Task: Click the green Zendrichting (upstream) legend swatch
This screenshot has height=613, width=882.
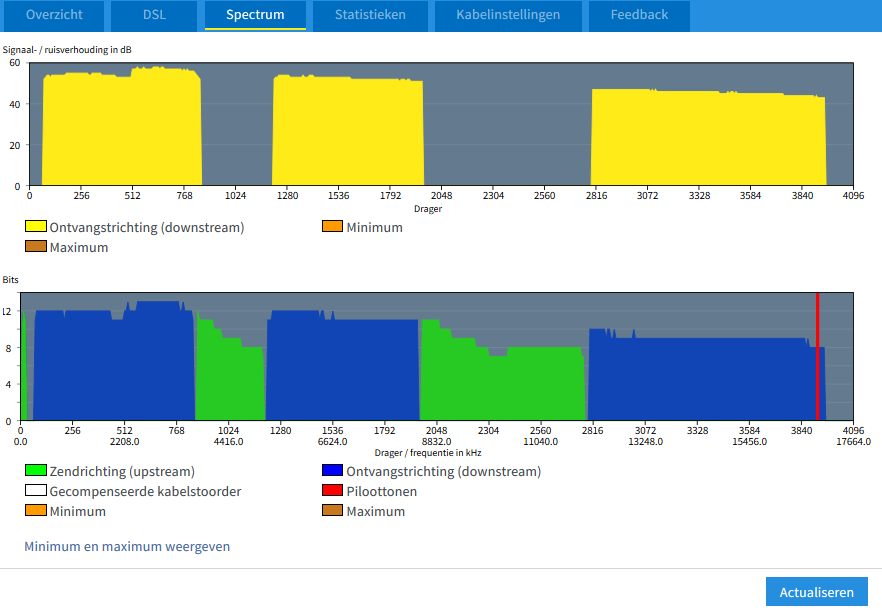Action: coord(36,471)
